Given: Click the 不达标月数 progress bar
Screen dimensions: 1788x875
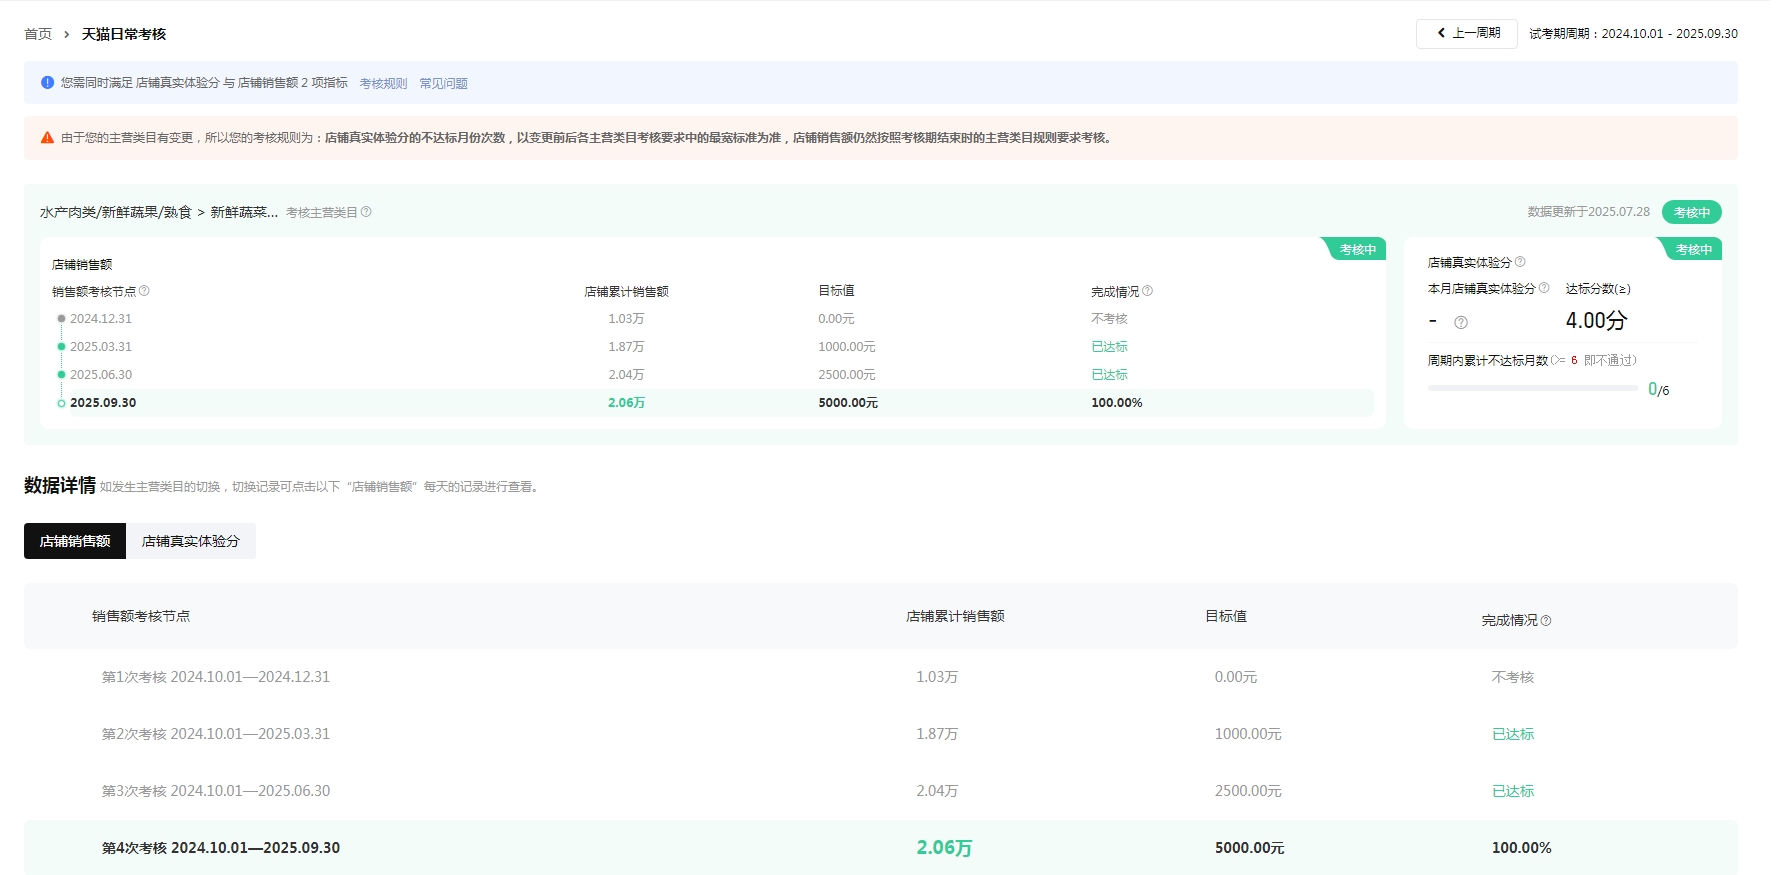Looking at the screenshot, I should tap(1532, 388).
